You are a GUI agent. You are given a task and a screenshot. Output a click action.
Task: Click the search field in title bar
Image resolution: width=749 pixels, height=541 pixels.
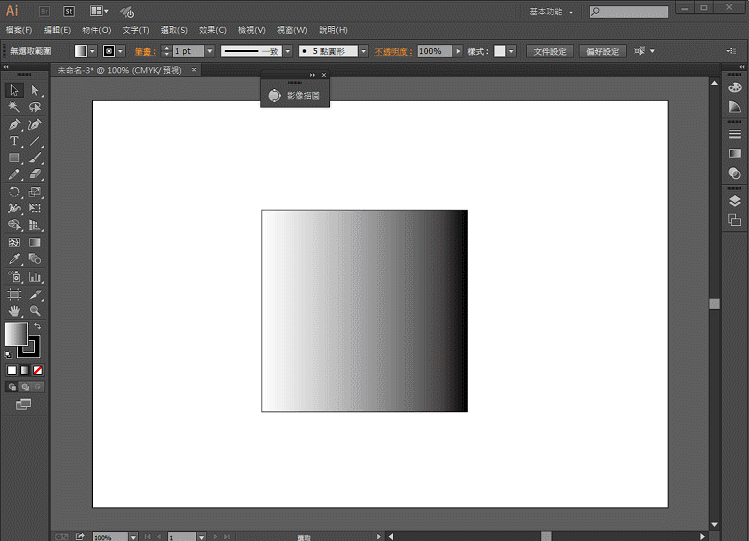(x=629, y=11)
